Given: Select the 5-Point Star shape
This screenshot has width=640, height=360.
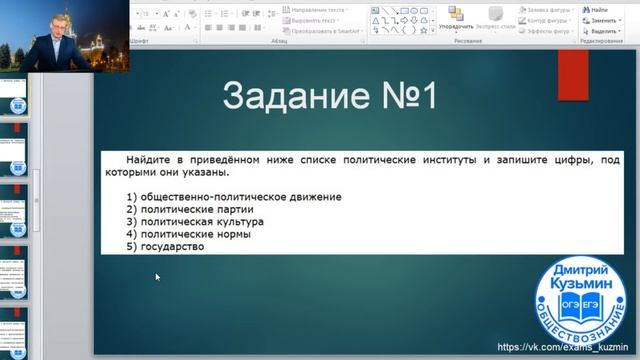Looking at the screenshot, I should click(x=424, y=30).
